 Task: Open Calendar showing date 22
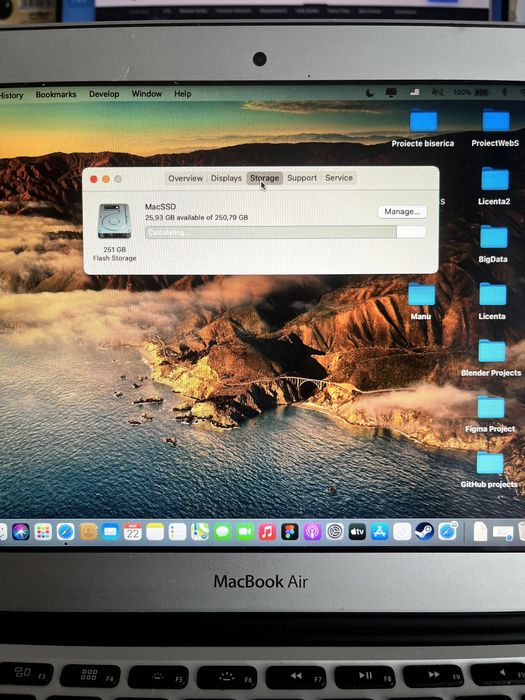pos(133,532)
